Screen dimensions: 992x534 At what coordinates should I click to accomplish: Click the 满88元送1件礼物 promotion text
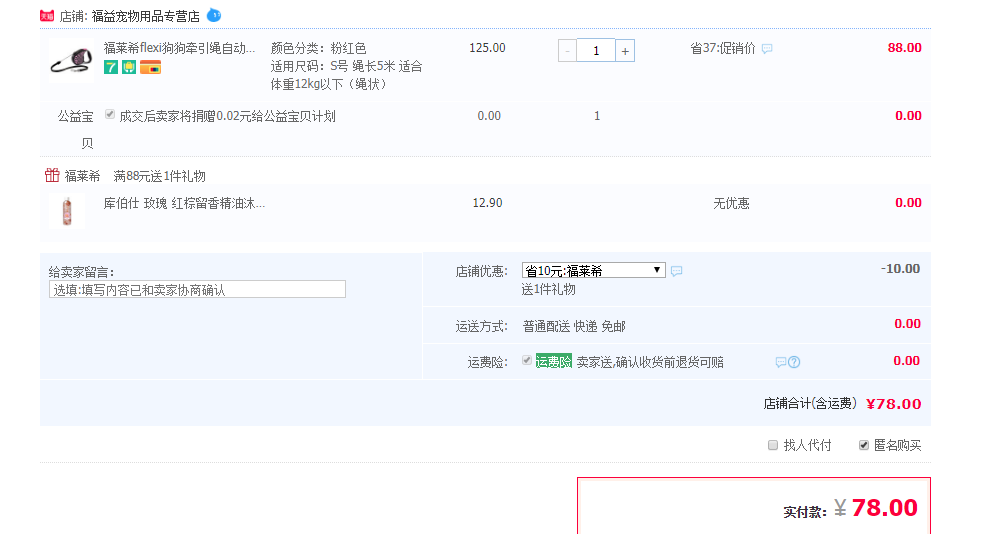(x=159, y=176)
